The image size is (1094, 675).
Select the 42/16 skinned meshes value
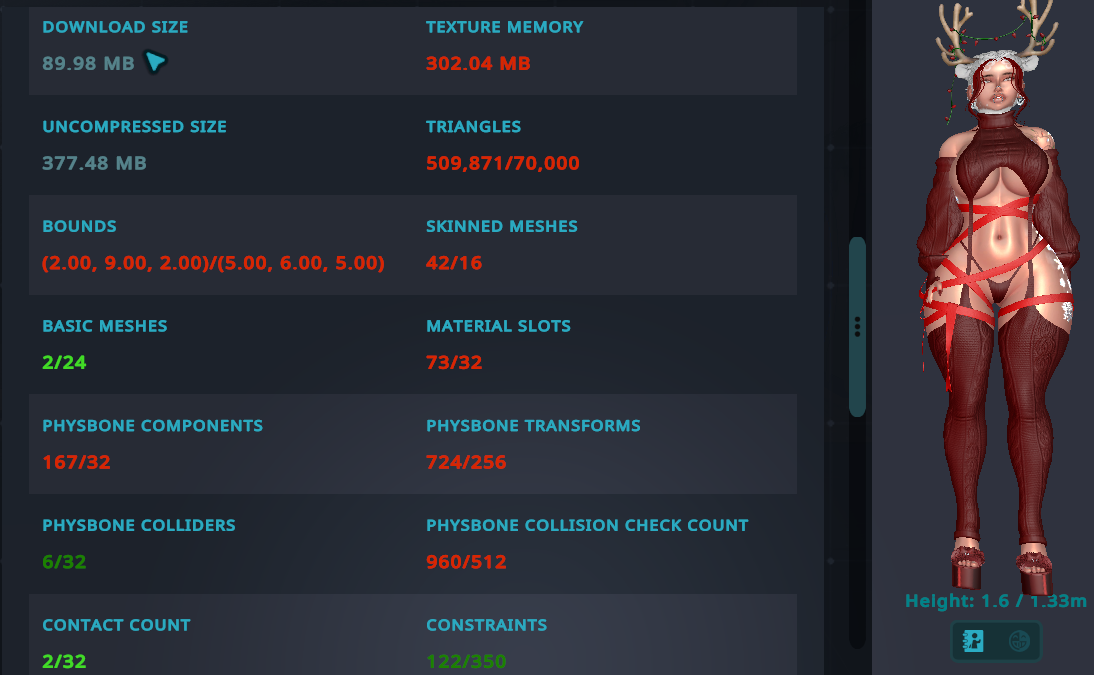click(454, 263)
